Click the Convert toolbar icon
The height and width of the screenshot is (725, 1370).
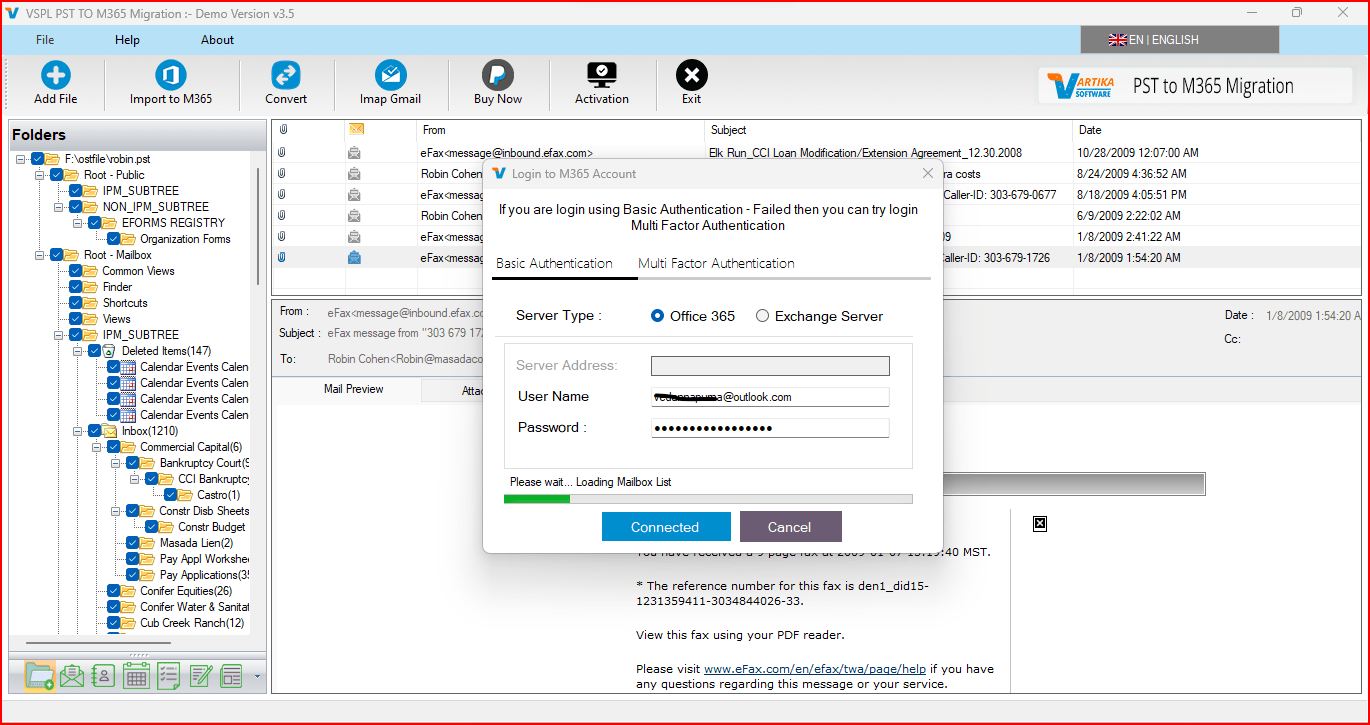[x=286, y=76]
